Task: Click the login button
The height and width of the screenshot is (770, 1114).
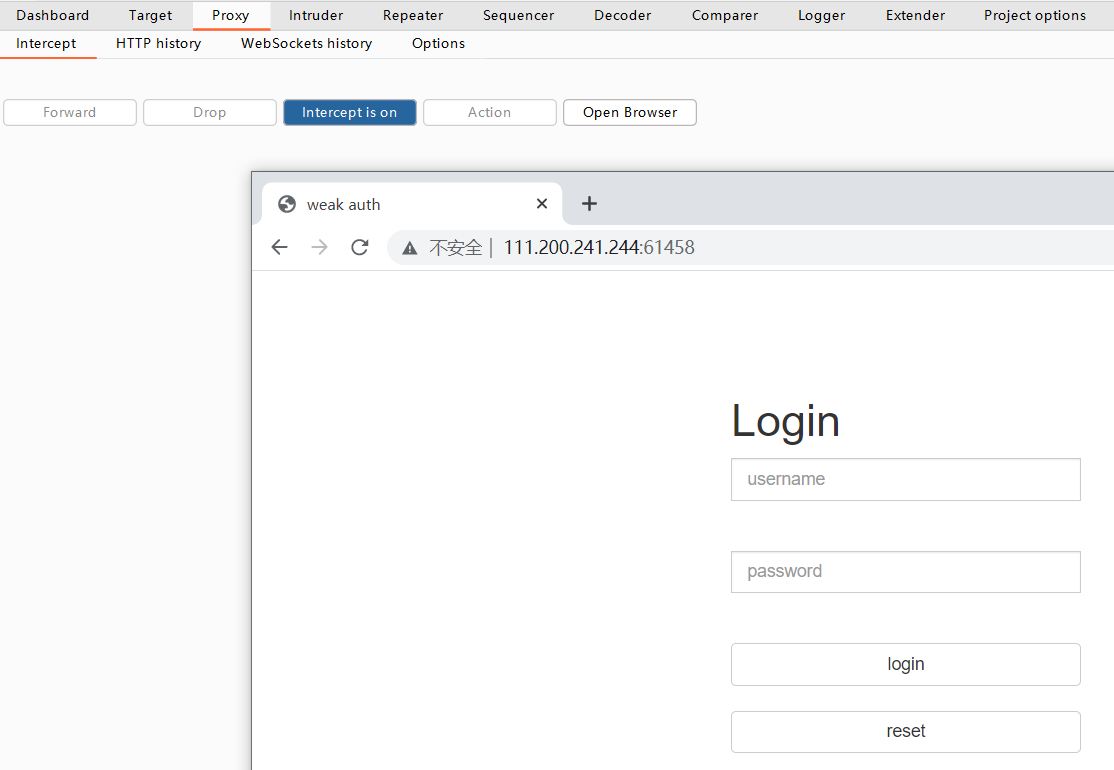Action: [x=905, y=664]
